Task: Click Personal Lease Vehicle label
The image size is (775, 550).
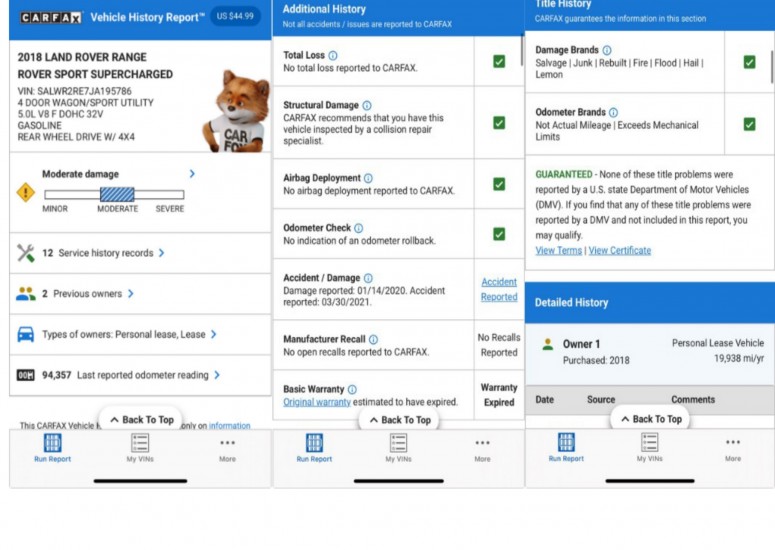Action: point(718,343)
